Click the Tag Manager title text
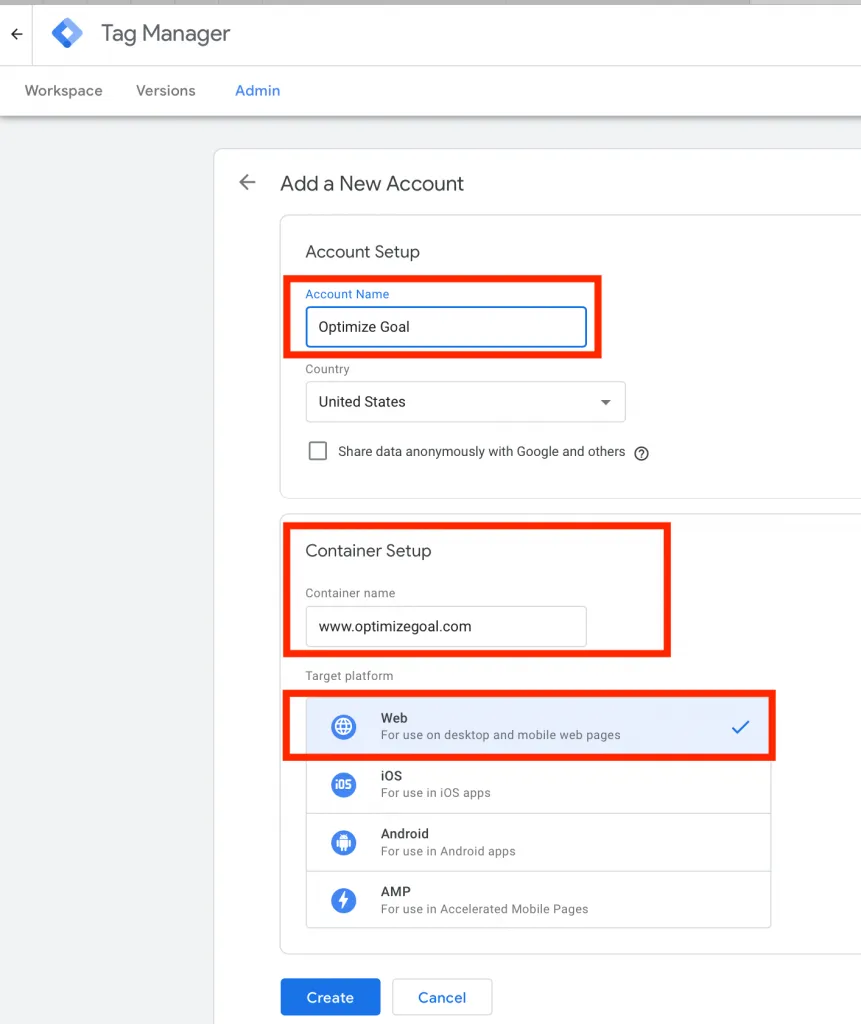The image size is (861, 1024). point(165,33)
